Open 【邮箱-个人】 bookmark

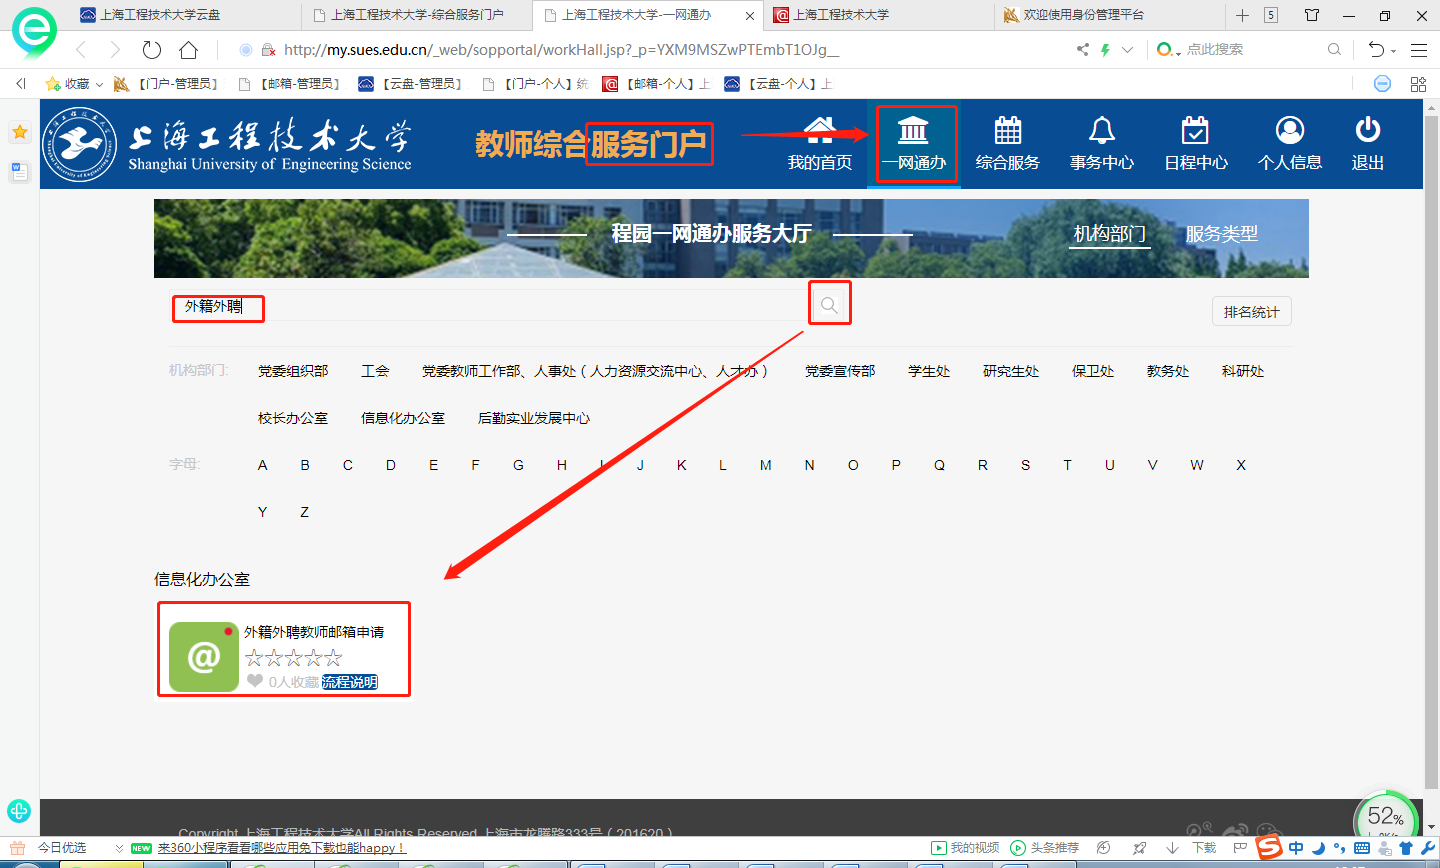tap(656, 84)
